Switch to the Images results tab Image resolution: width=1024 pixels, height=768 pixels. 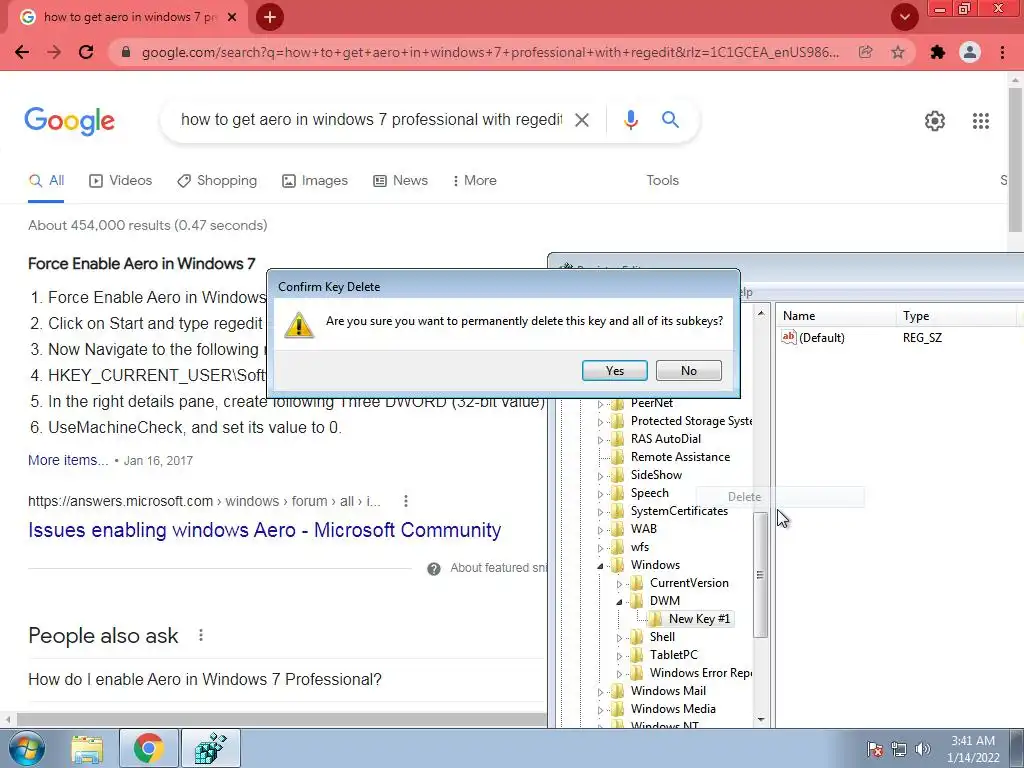point(315,181)
